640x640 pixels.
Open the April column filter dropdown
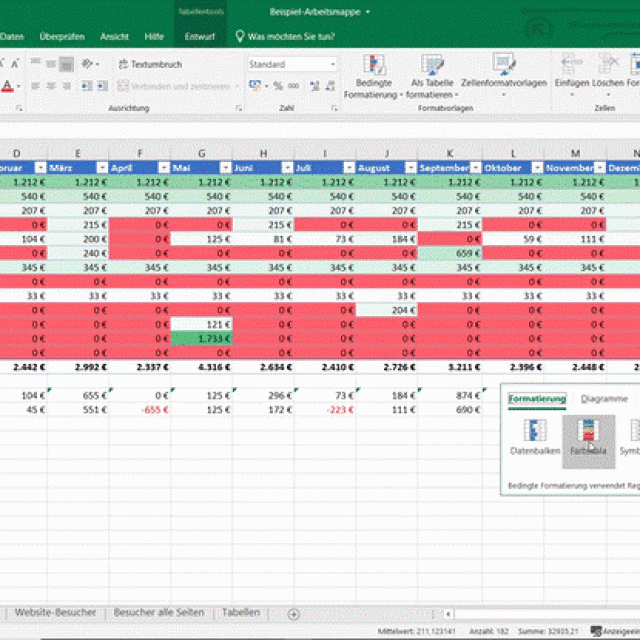(x=164, y=168)
